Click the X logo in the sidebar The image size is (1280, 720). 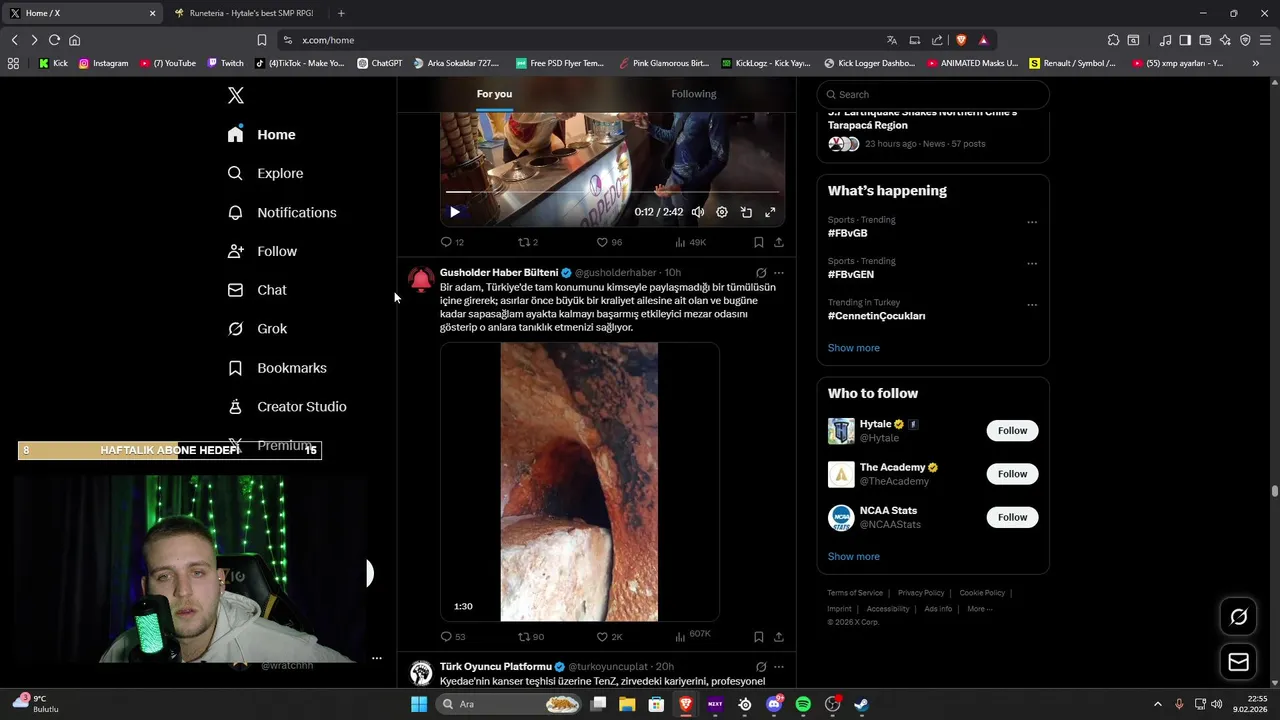pos(236,95)
